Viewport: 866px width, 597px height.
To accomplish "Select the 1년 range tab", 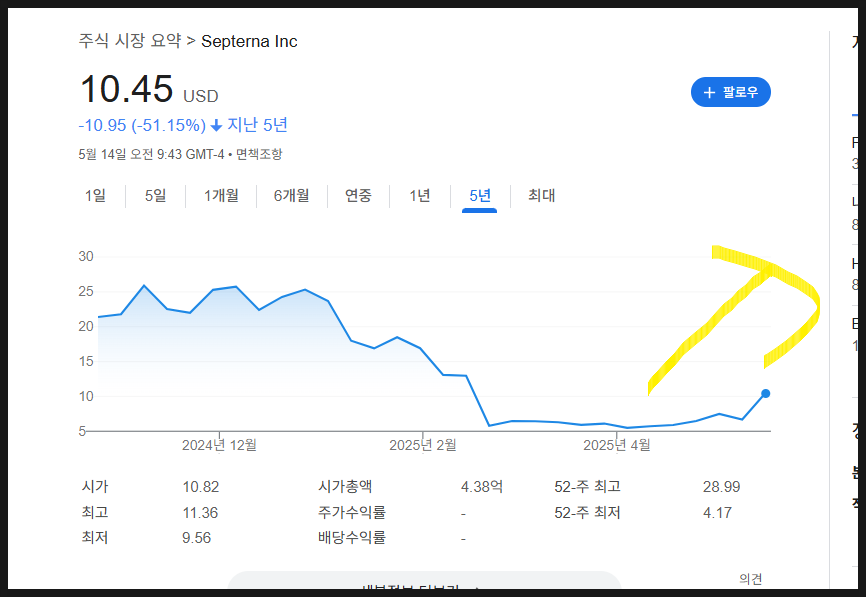I will pyautogui.click(x=420, y=196).
